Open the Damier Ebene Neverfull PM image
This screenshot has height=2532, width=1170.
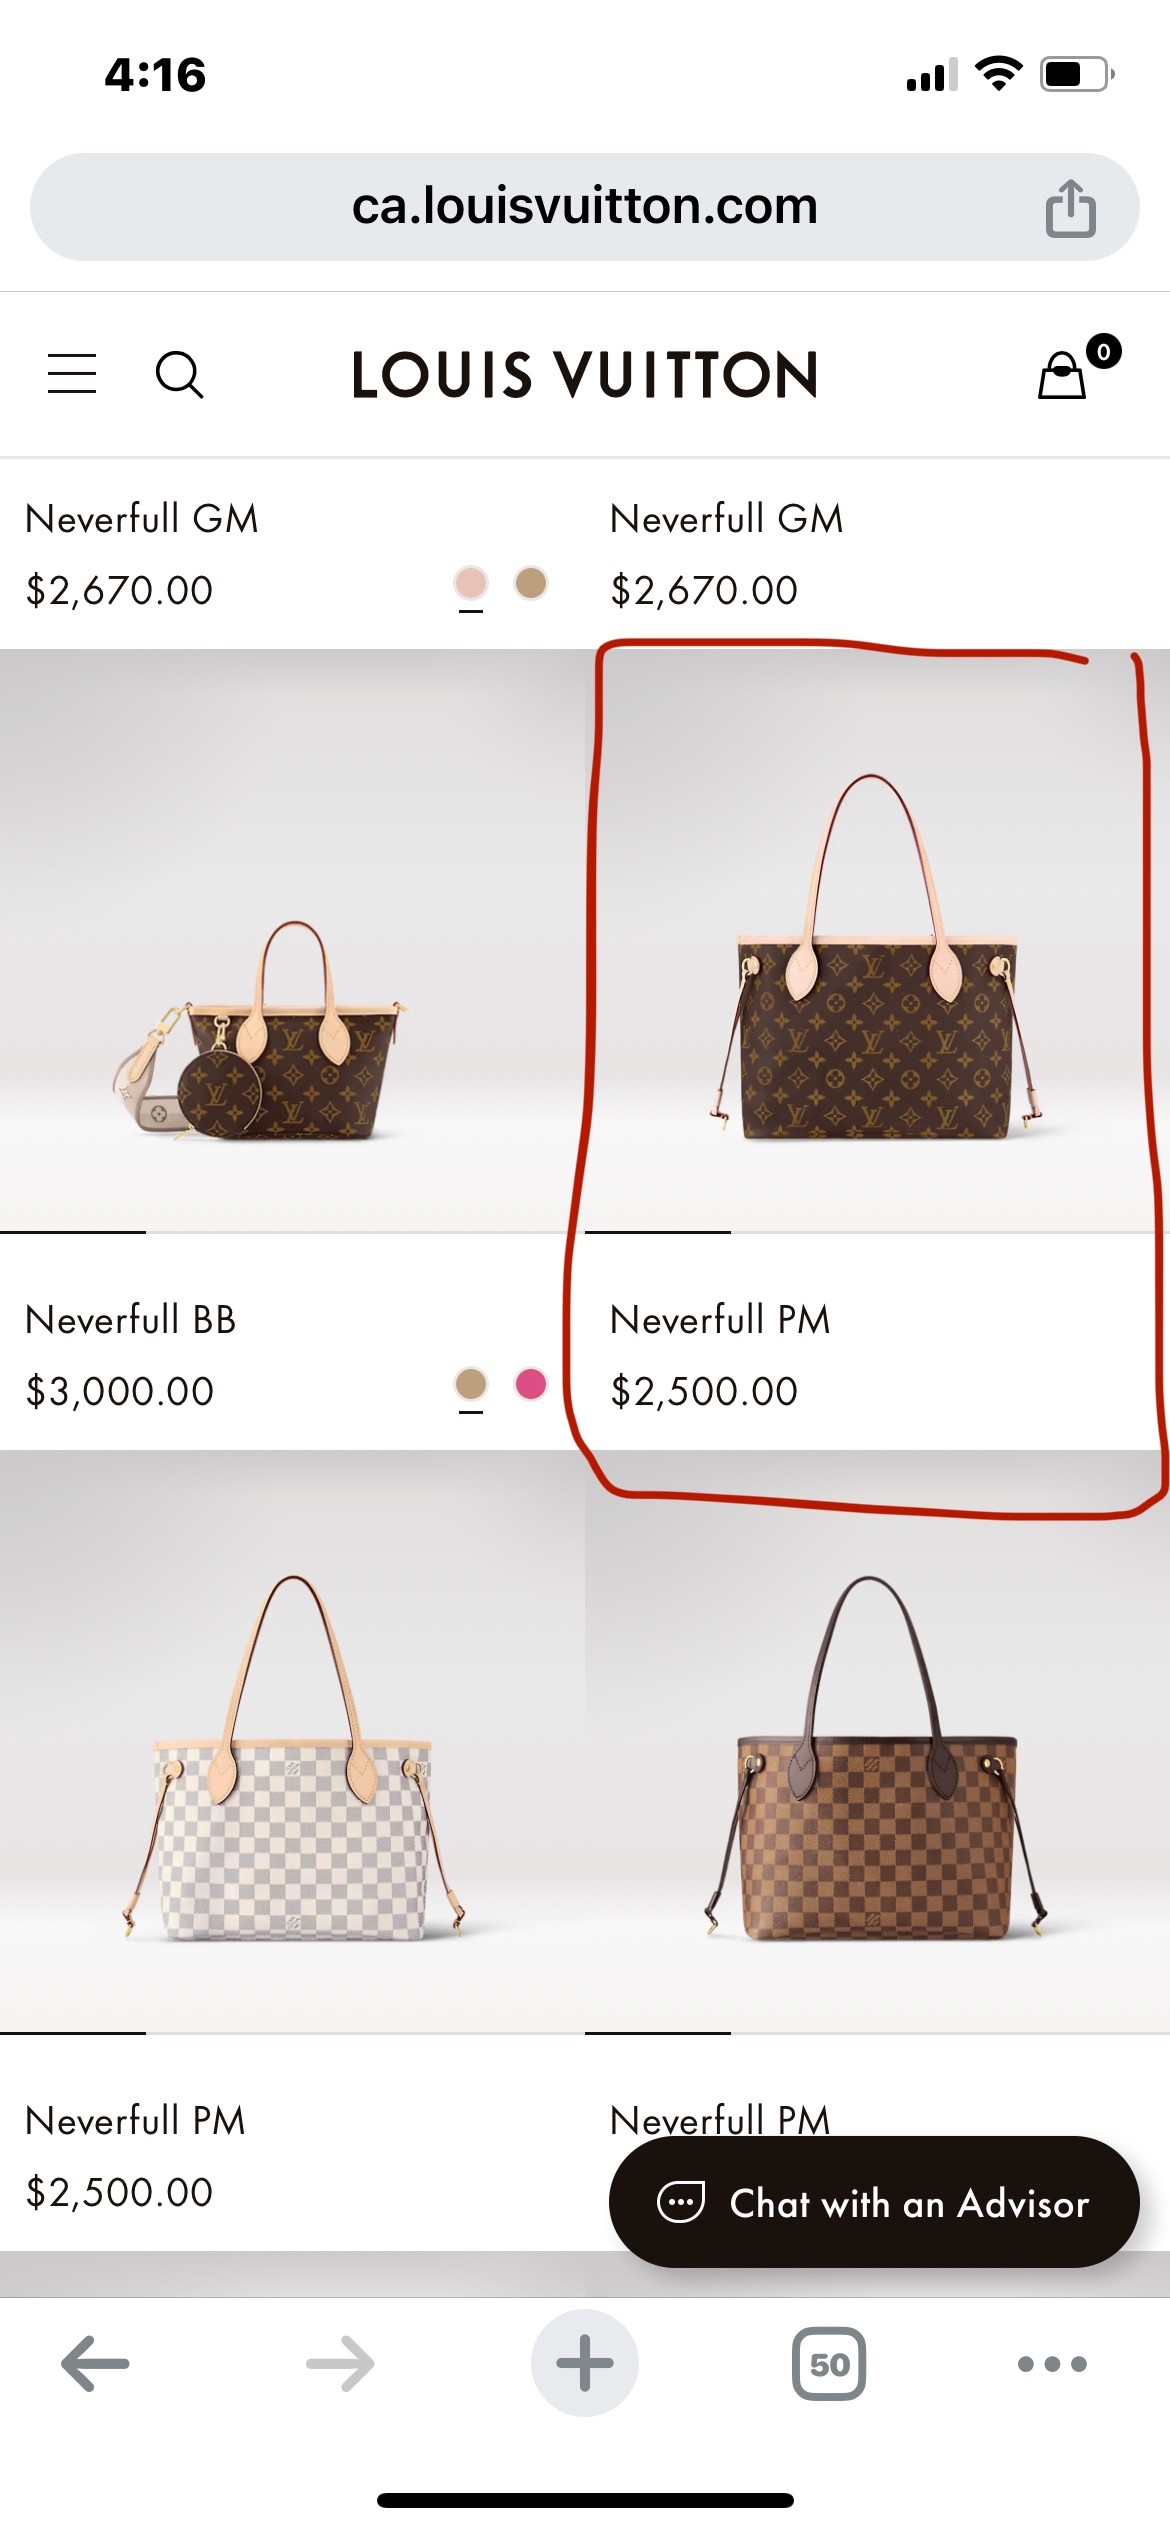click(877, 1741)
